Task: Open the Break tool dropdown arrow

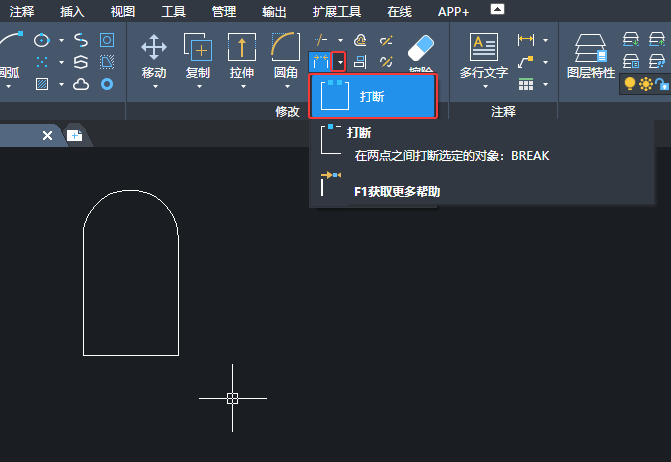Action: pyautogui.click(x=339, y=62)
